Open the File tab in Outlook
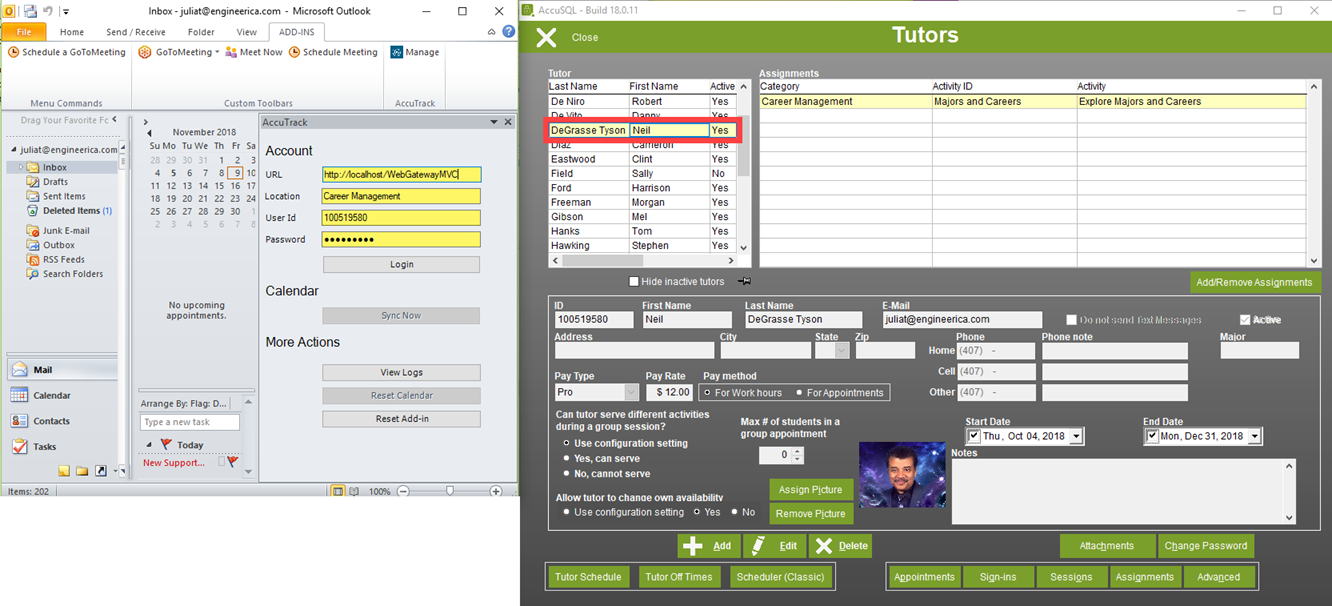 (24, 32)
